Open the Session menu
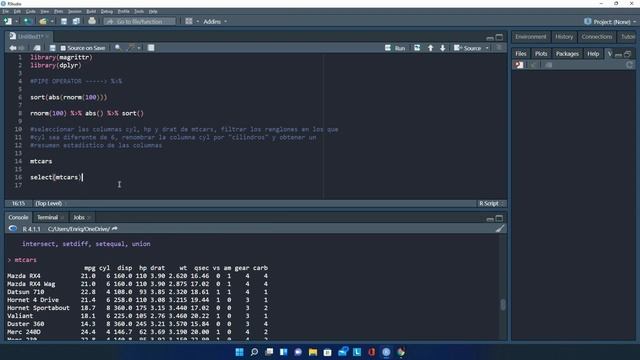The width and height of the screenshot is (640, 360). point(74,11)
